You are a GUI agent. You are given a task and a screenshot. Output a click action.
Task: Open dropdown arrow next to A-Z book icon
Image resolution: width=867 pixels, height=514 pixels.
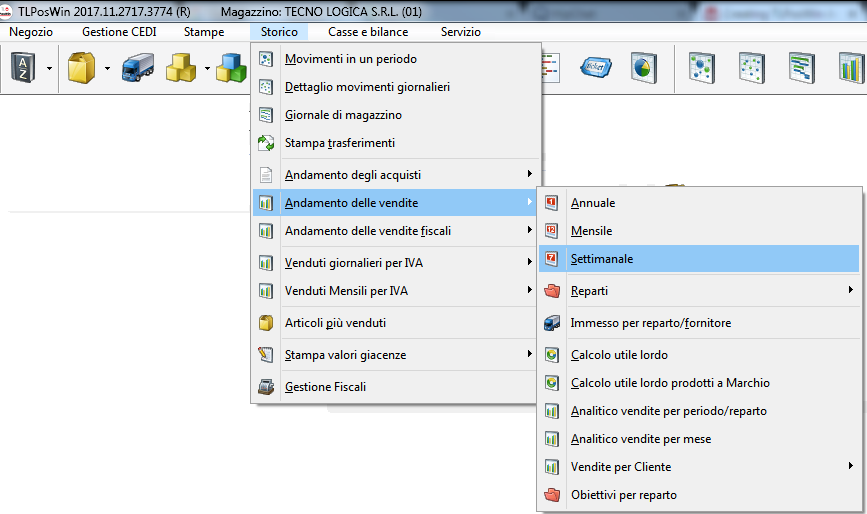pyautogui.click(x=48, y=69)
